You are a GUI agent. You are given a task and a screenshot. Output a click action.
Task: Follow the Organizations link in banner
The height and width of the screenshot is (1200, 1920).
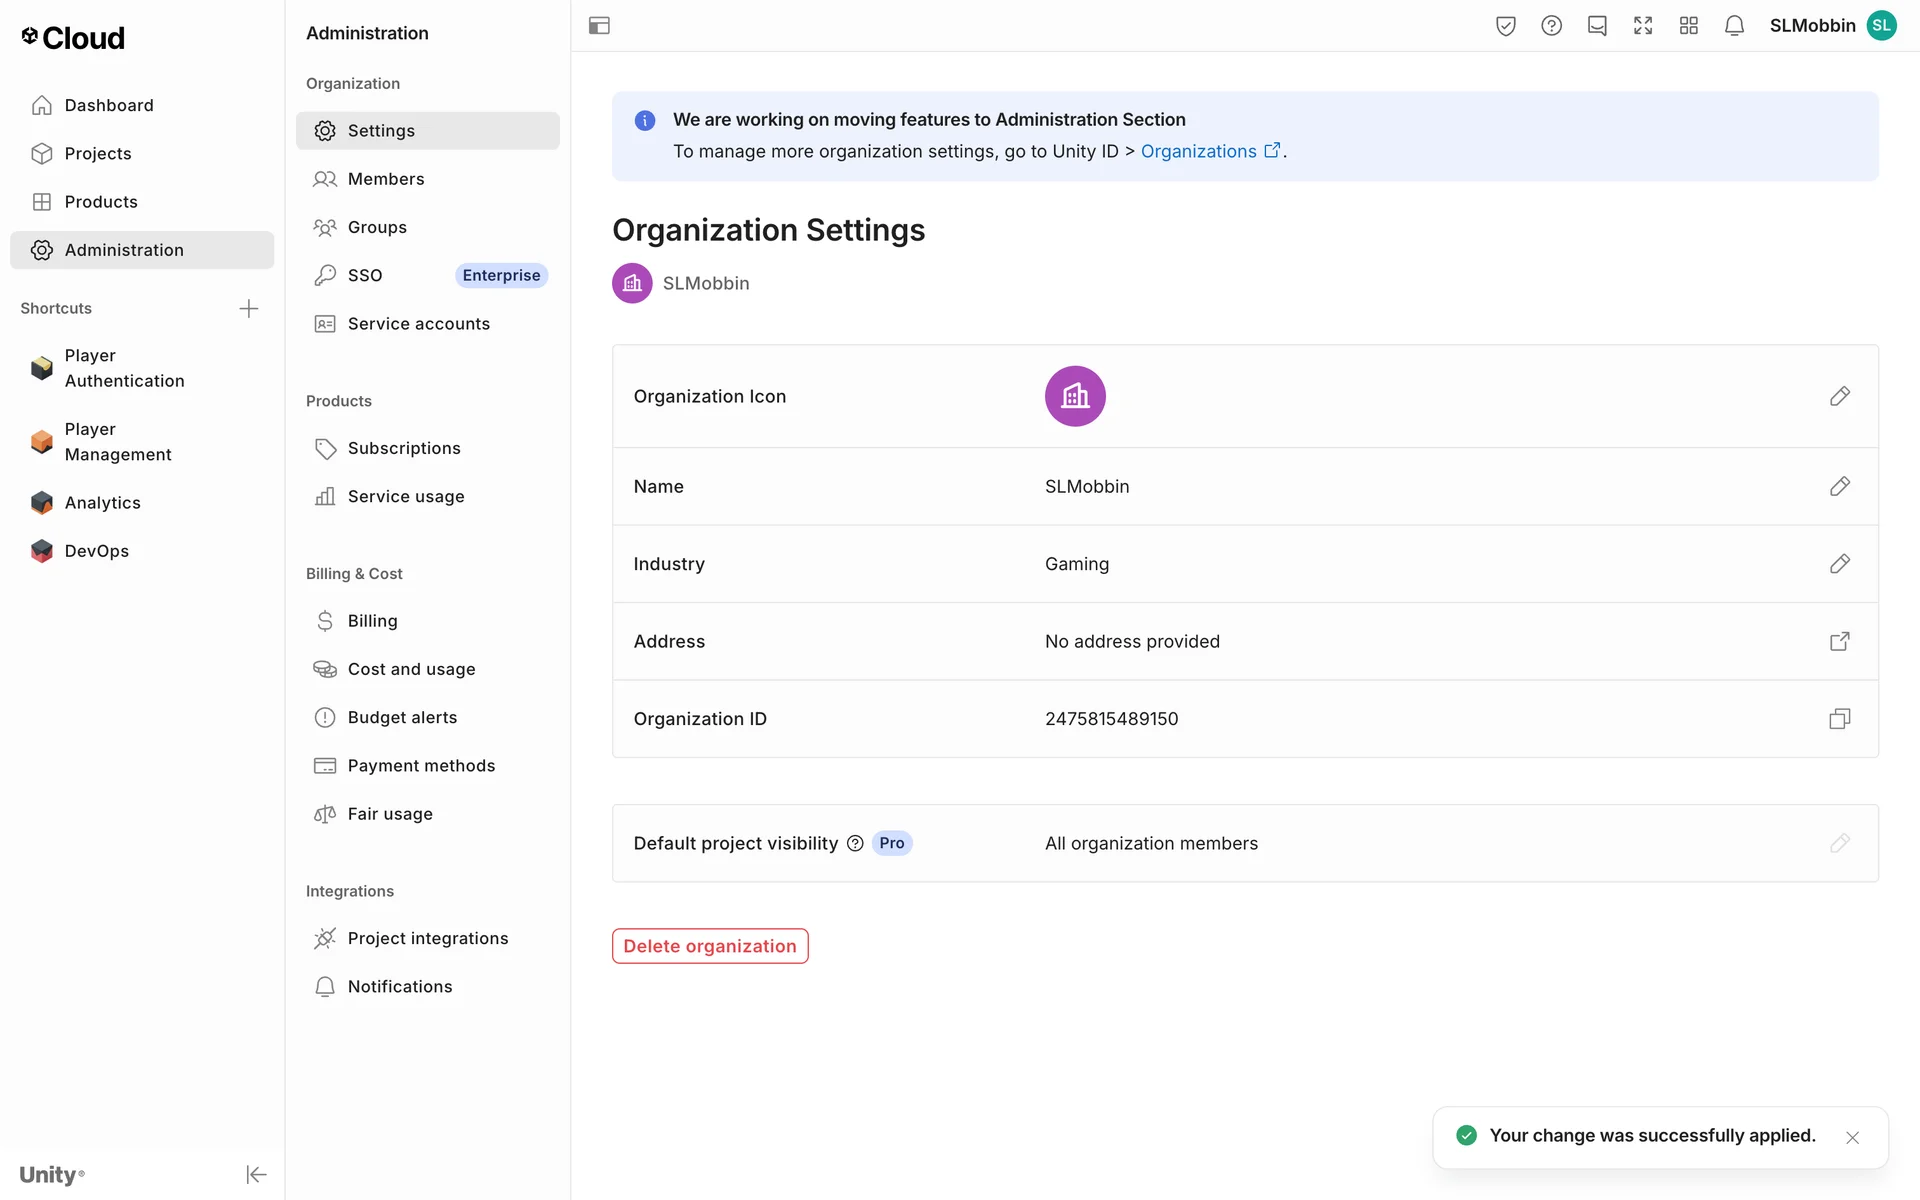click(1198, 151)
